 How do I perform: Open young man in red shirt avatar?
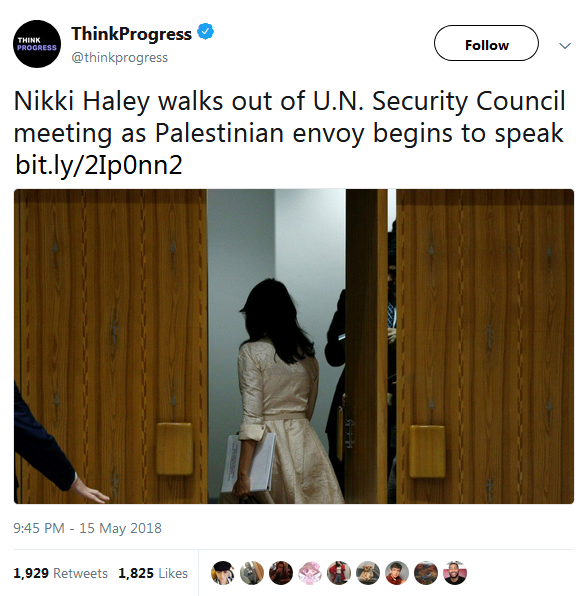397,572
